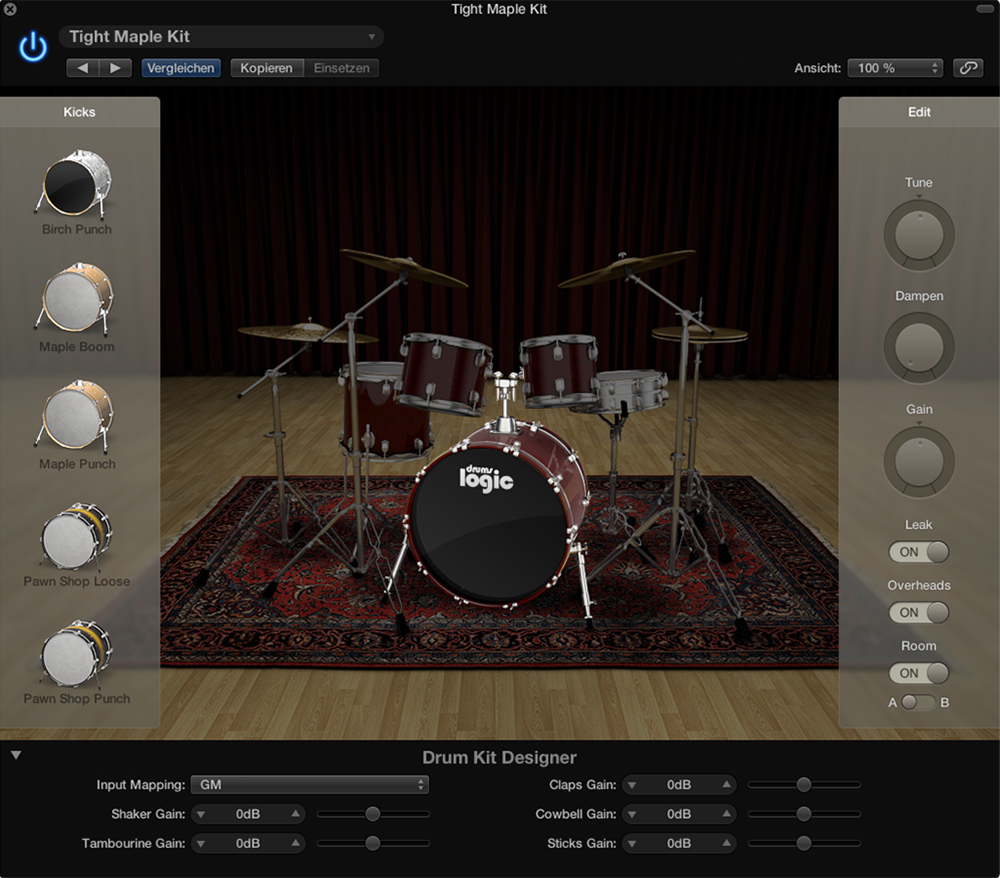The height and width of the screenshot is (878, 1000).
Task: Go to the previous preset arrow
Action: [83, 68]
